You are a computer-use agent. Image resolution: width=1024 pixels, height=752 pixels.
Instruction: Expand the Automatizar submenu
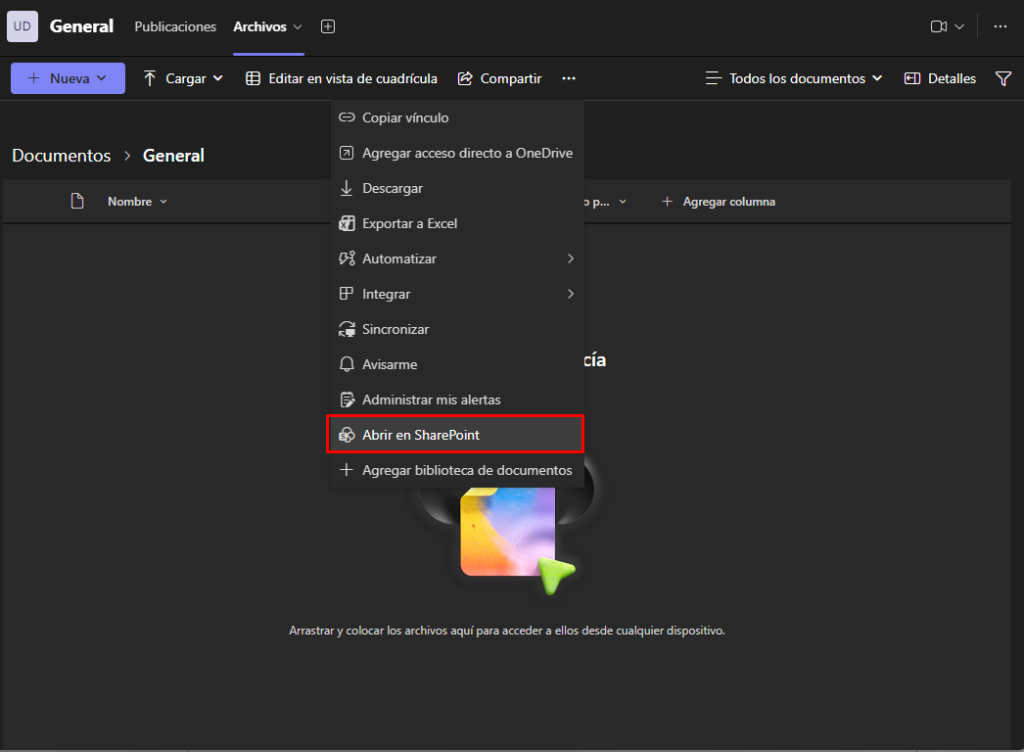click(457, 259)
